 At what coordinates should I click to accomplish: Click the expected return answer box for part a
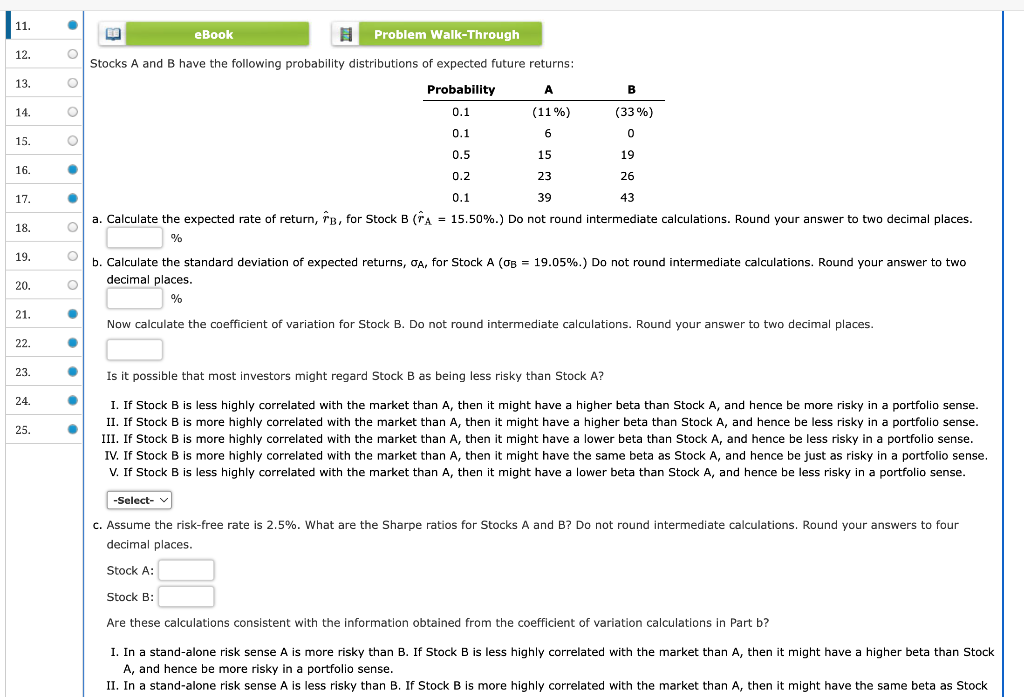136,237
